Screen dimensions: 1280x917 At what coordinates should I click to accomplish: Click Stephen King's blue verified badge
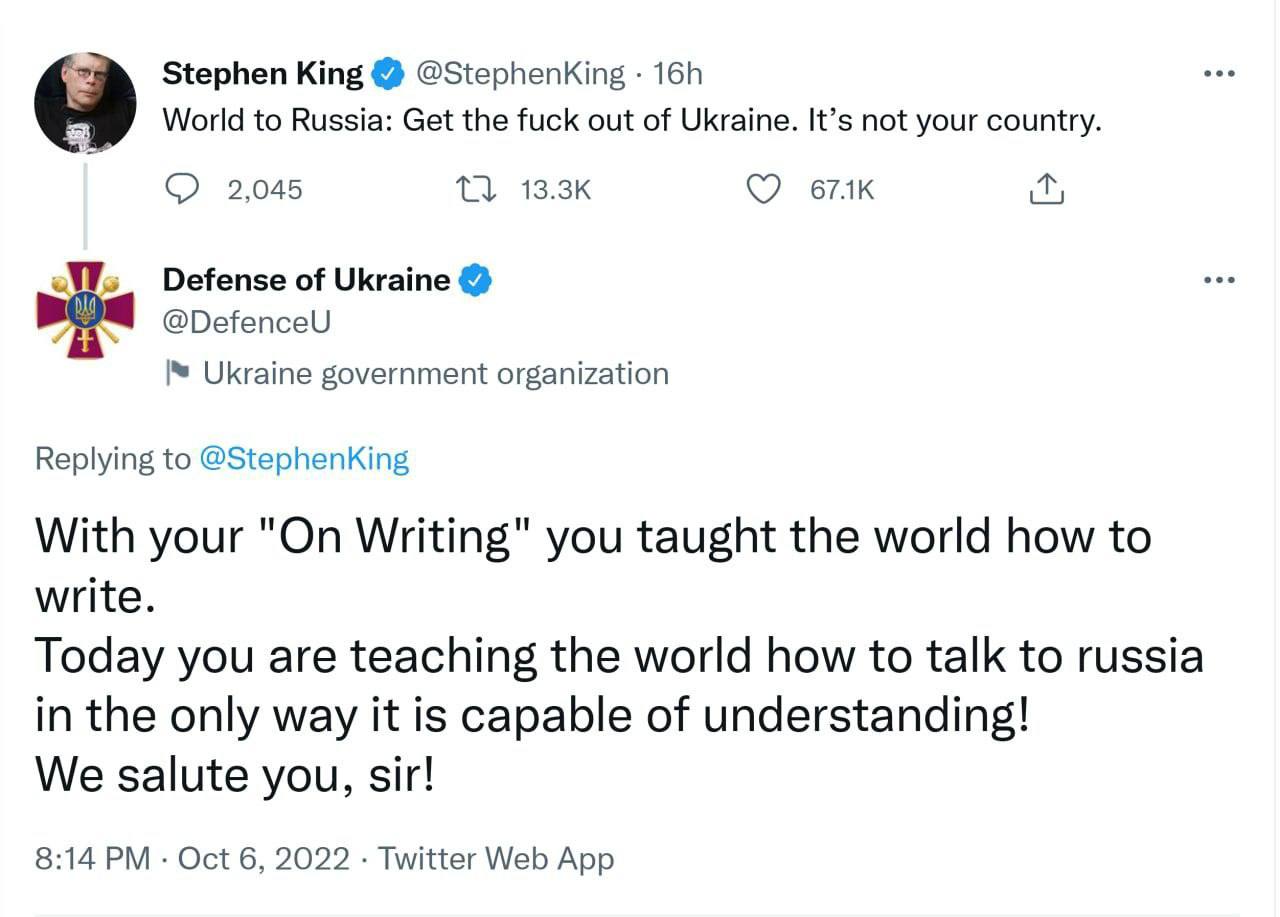pos(387,74)
